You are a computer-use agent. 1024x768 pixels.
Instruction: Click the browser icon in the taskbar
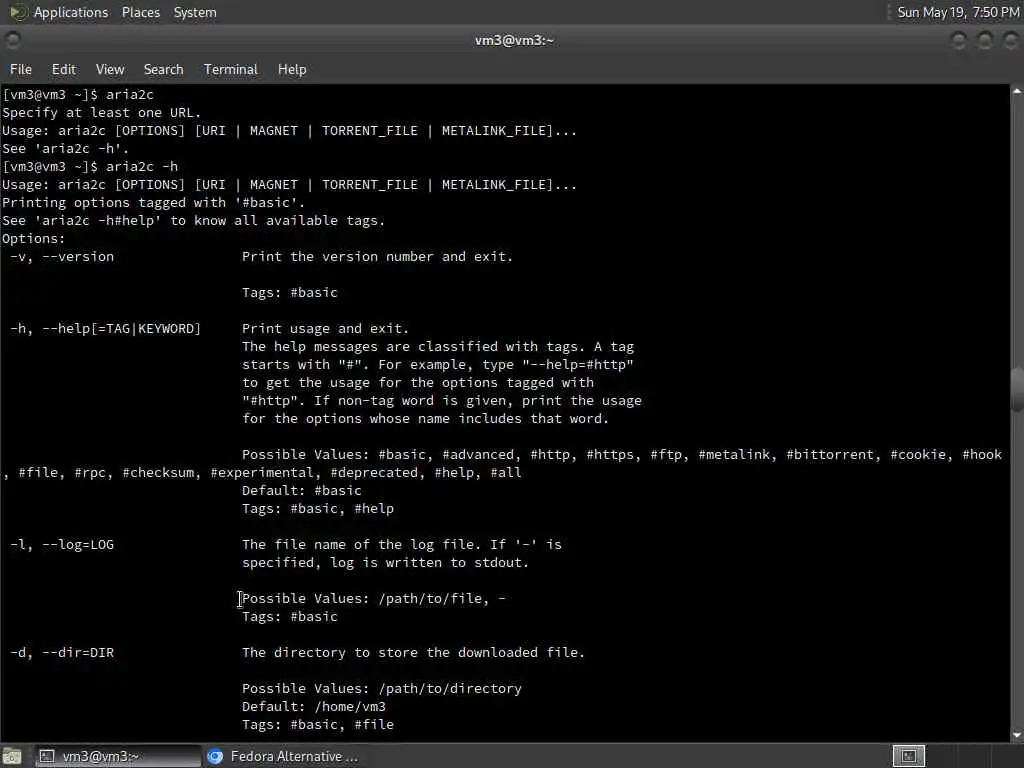click(x=215, y=756)
